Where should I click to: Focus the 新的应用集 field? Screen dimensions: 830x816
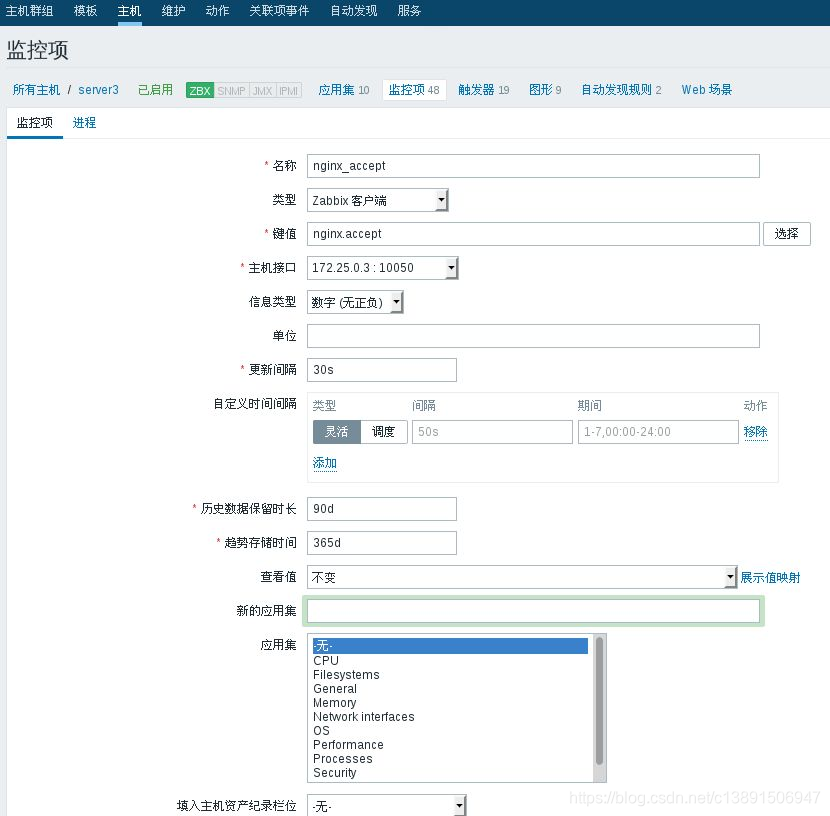[533, 611]
